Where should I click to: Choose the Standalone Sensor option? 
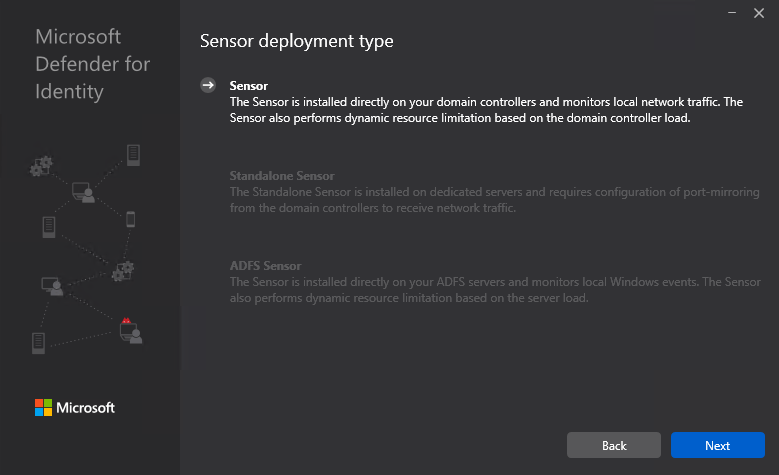282,176
